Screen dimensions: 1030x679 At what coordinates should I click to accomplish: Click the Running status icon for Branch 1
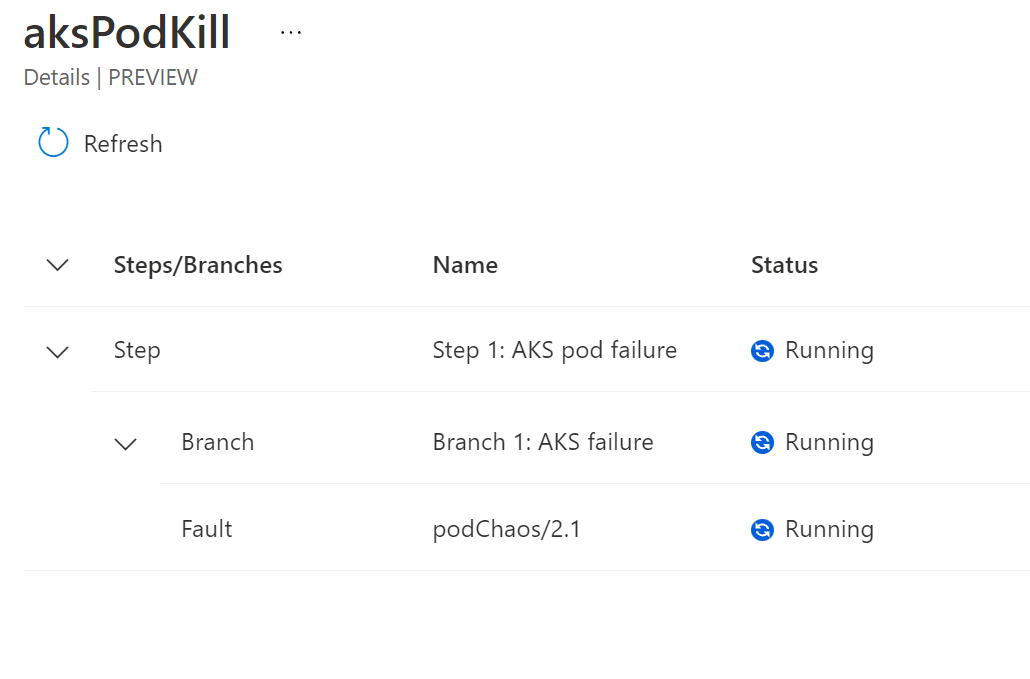coord(762,443)
